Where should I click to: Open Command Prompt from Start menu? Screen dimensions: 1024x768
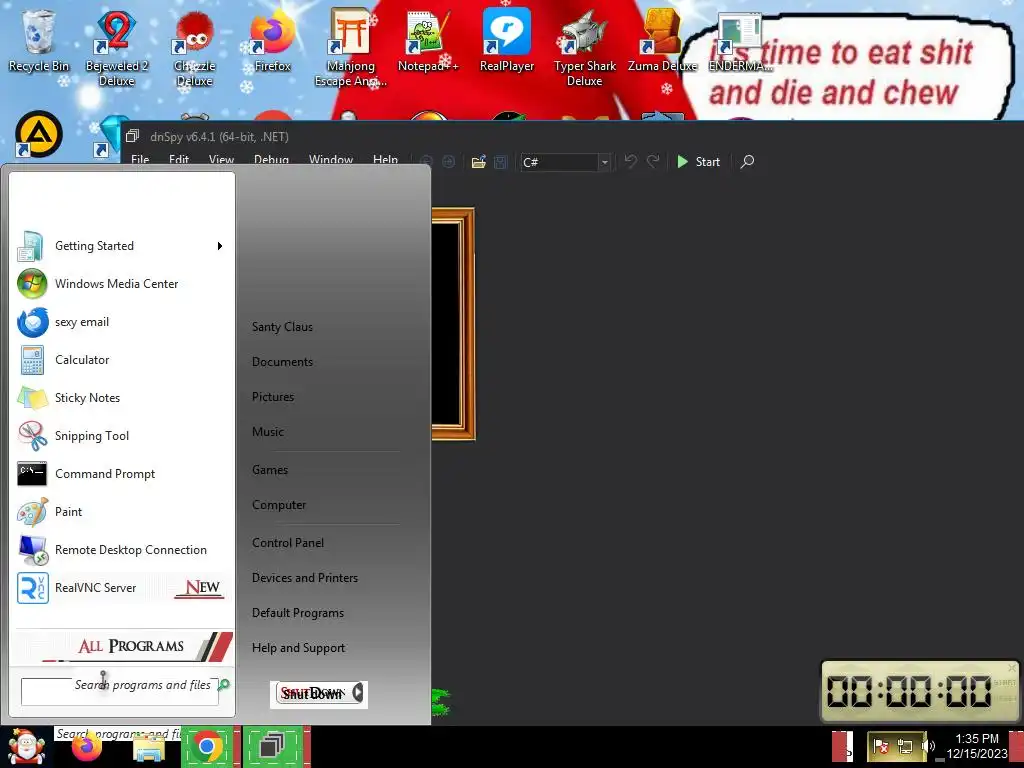click(121, 473)
